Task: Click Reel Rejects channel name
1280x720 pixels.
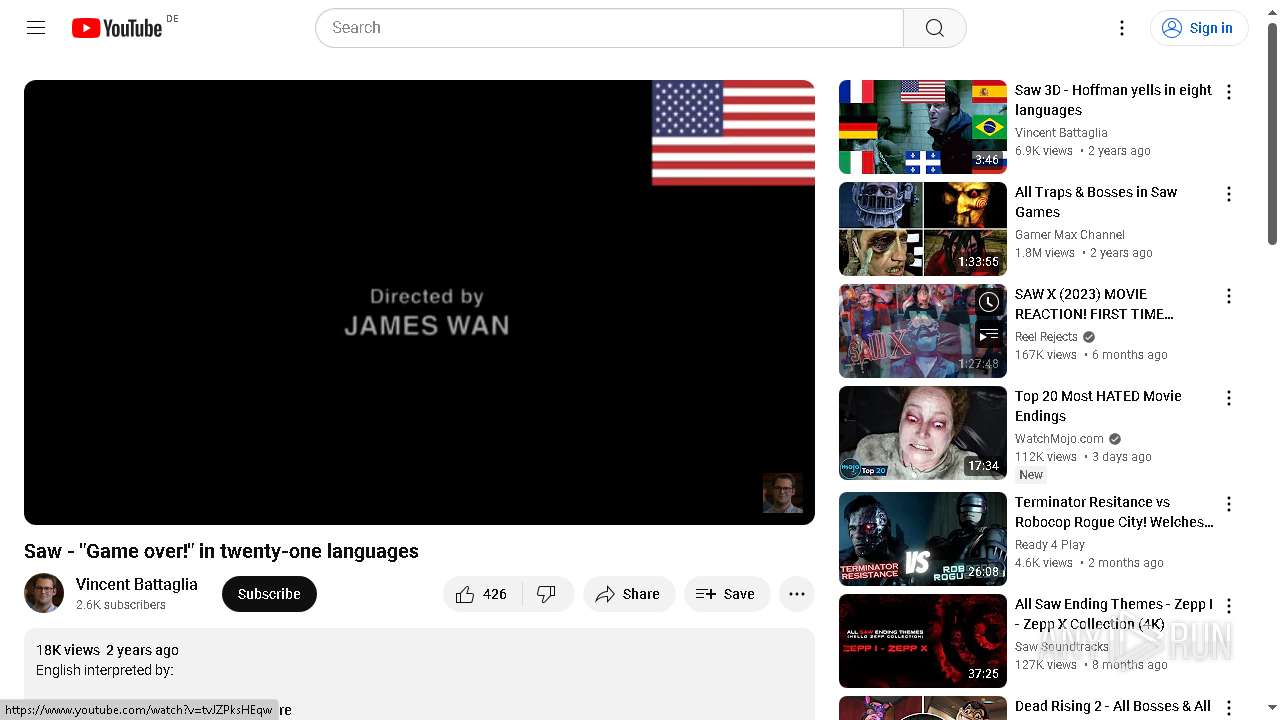Action: point(1046,337)
